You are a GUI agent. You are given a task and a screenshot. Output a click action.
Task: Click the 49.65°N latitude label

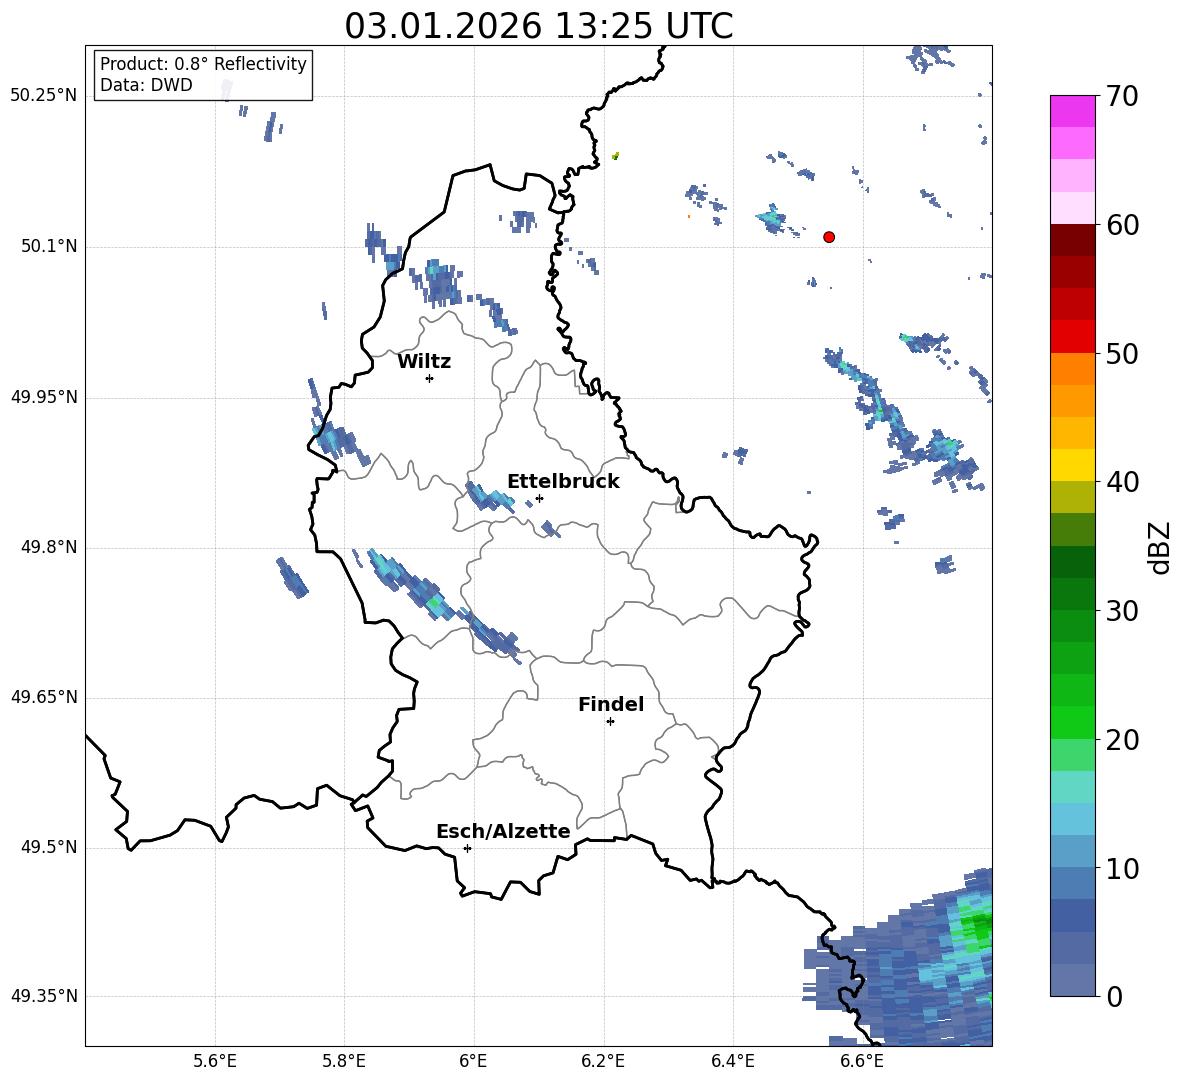pyautogui.click(x=44, y=697)
